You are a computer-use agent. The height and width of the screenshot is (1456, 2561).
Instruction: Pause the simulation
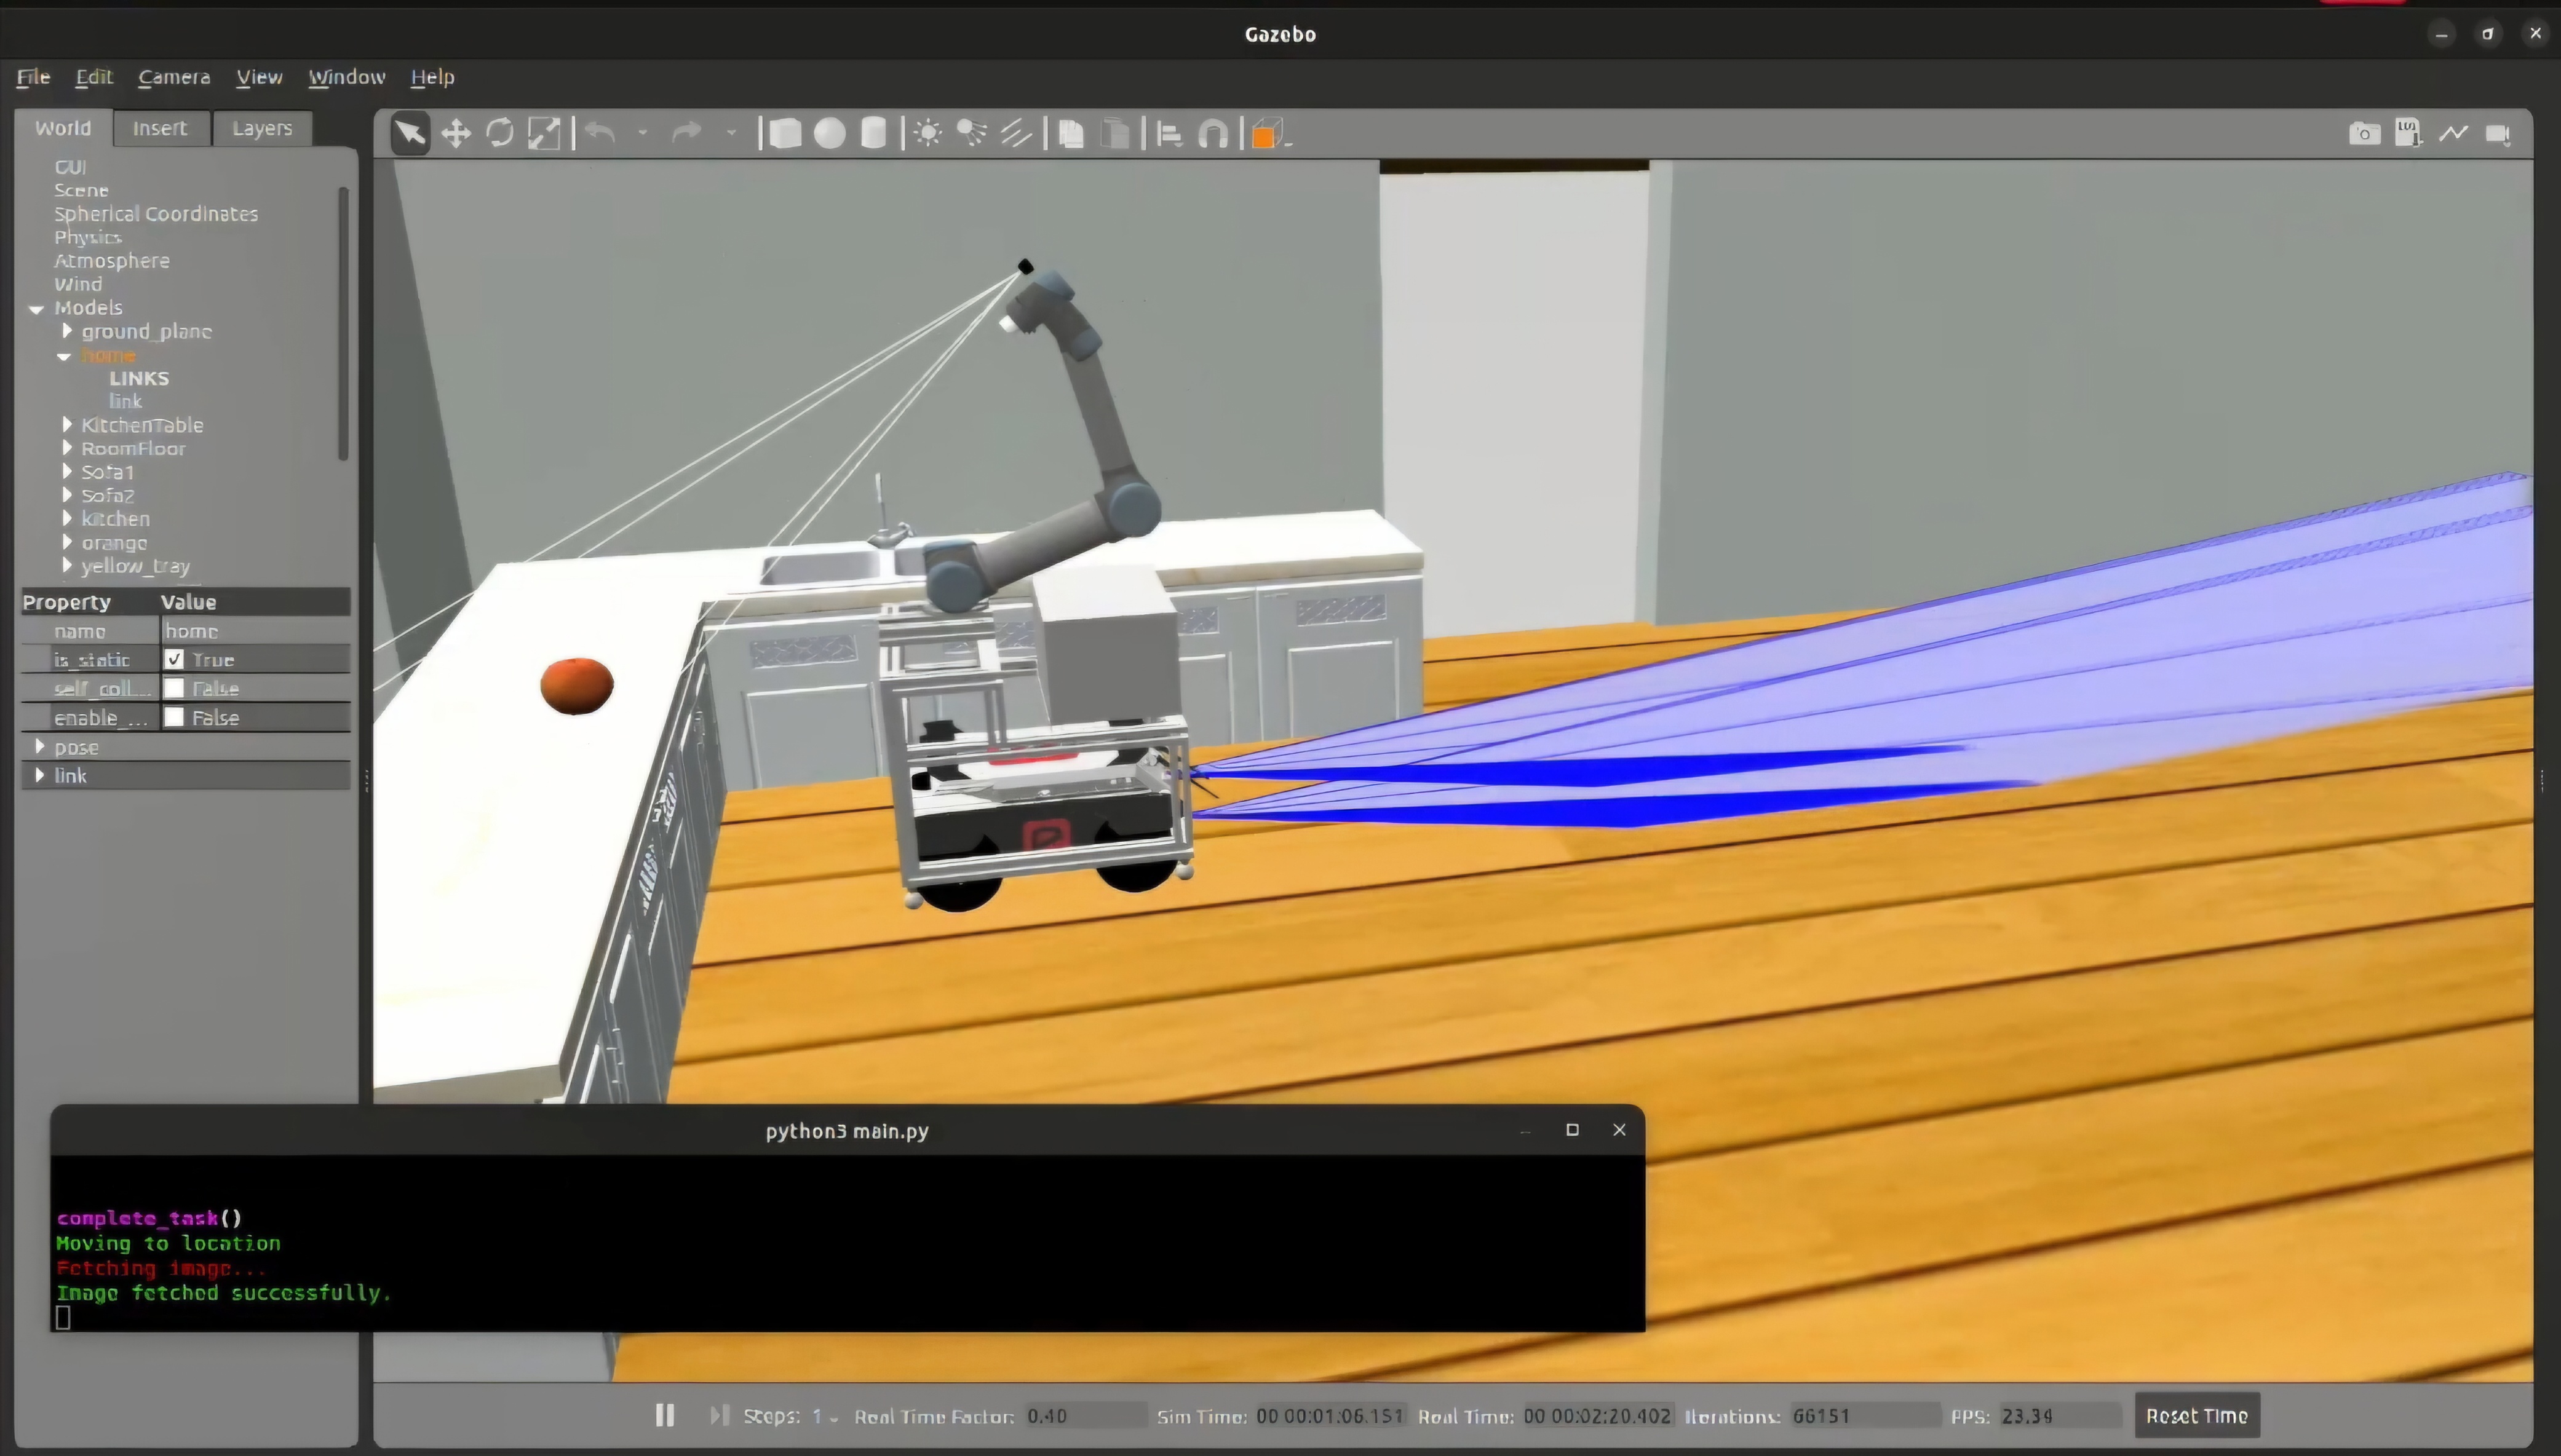point(665,1416)
